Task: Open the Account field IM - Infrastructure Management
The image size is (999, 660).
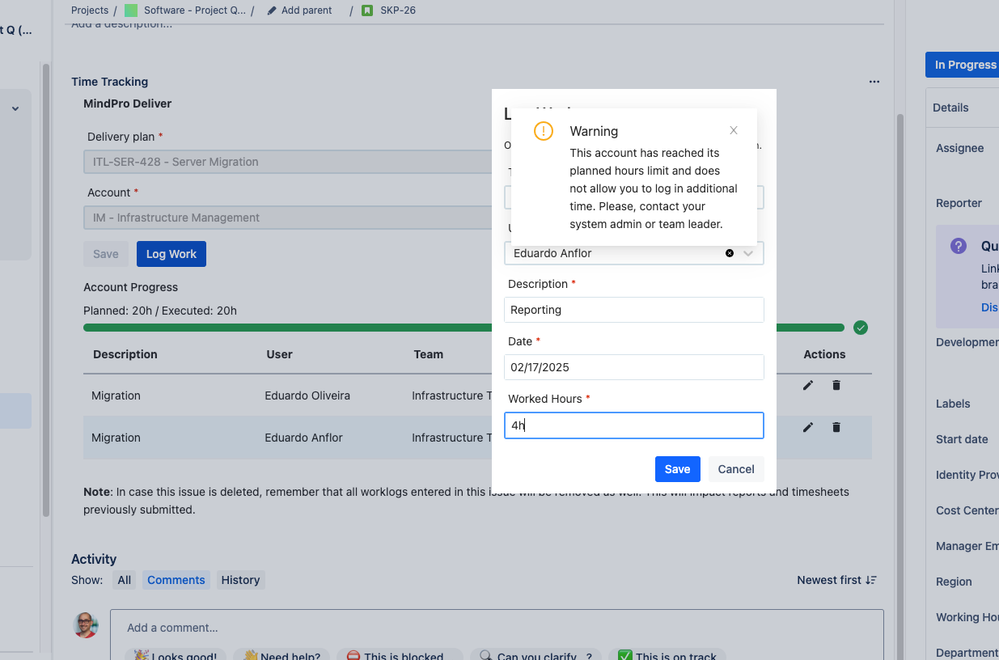Action: [x=287, y=218]
